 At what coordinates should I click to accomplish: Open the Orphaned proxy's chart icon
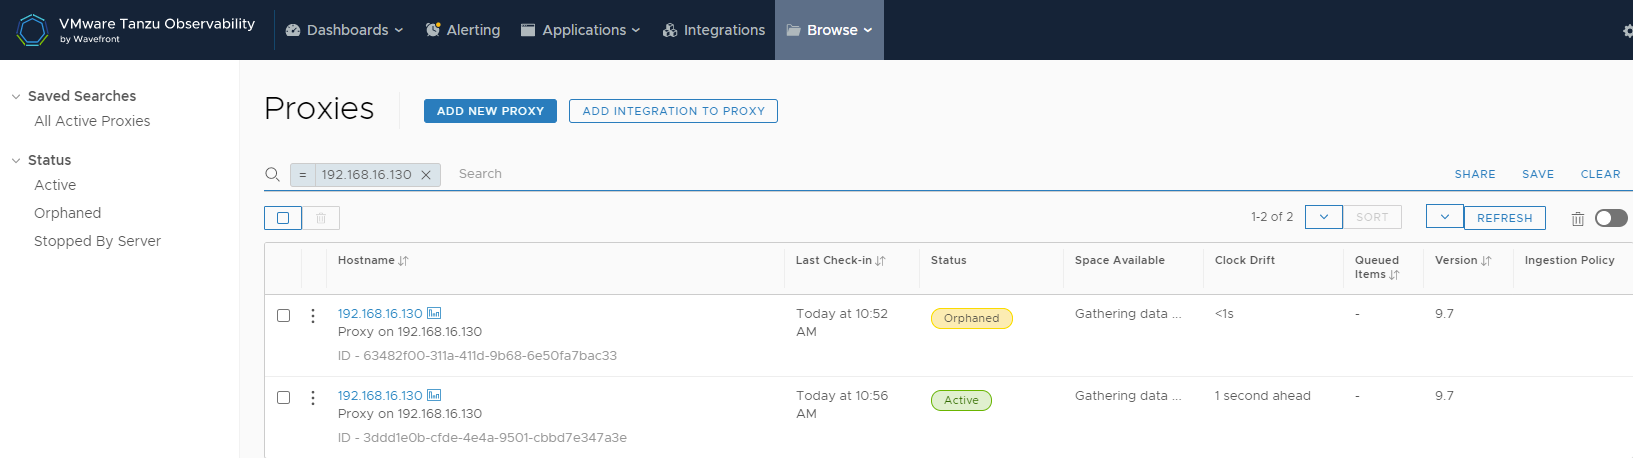pos(434,314)
